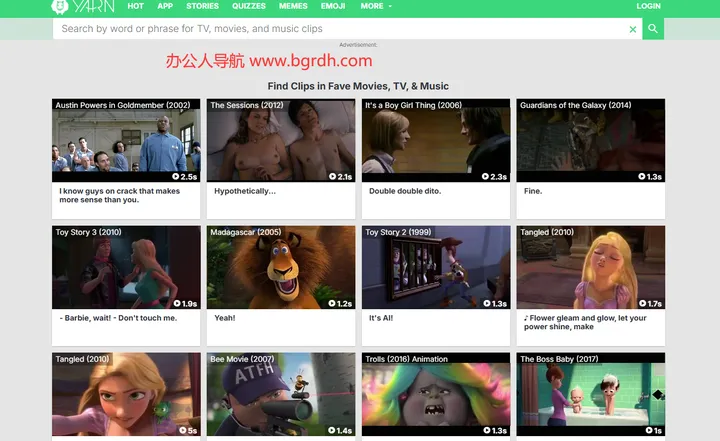Viewport: 720px width, 441px height.
Task: Open Tangled thumbnail with singing Rapunzel
Action: click(591, 267)
